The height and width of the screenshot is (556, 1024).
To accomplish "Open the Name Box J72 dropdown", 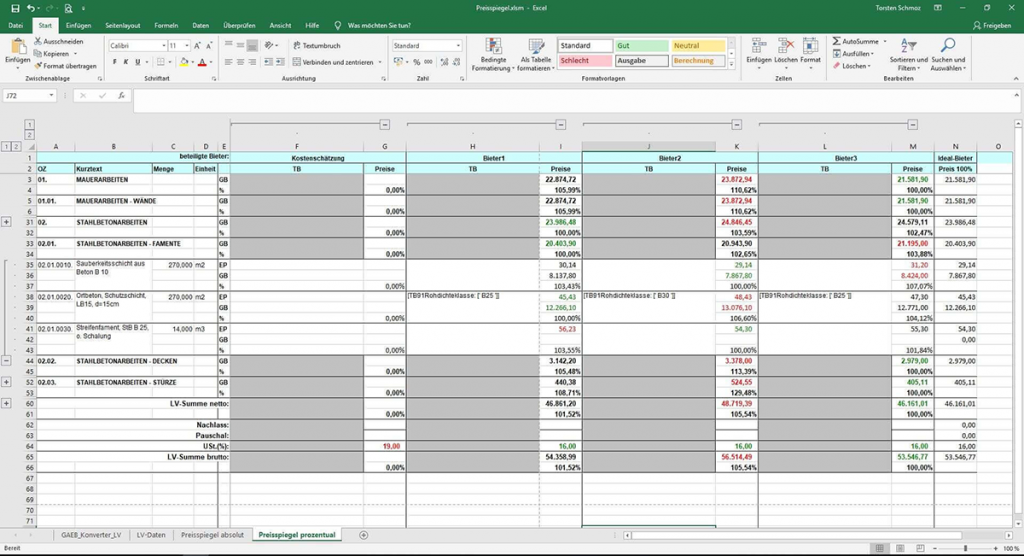I will [x=51, y=95].
